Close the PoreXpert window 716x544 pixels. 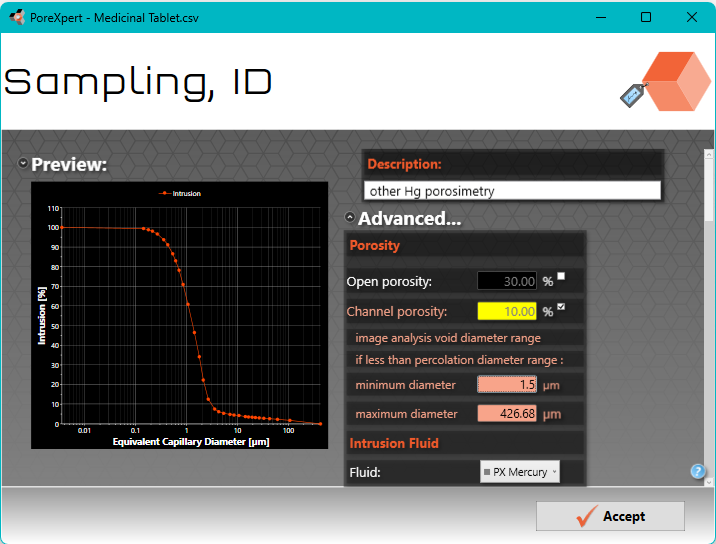[691, 17]
